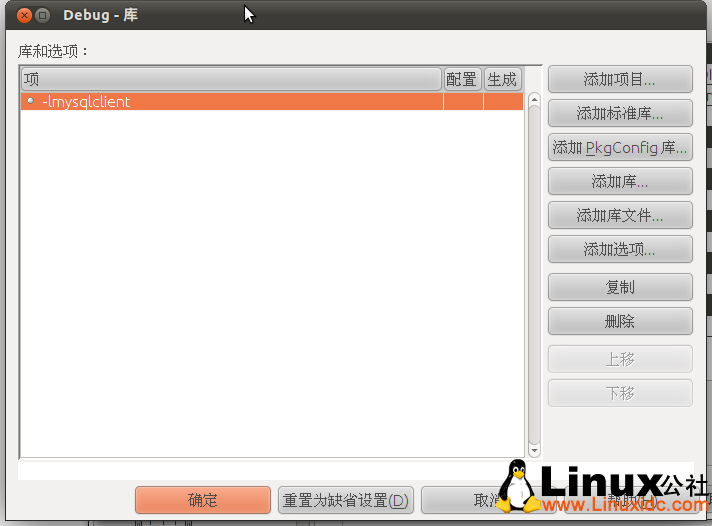This screenshot has width=712, height=526.
Task: Click the library icon beside -lmysqlclient
Action: click(x=30, y=101)
